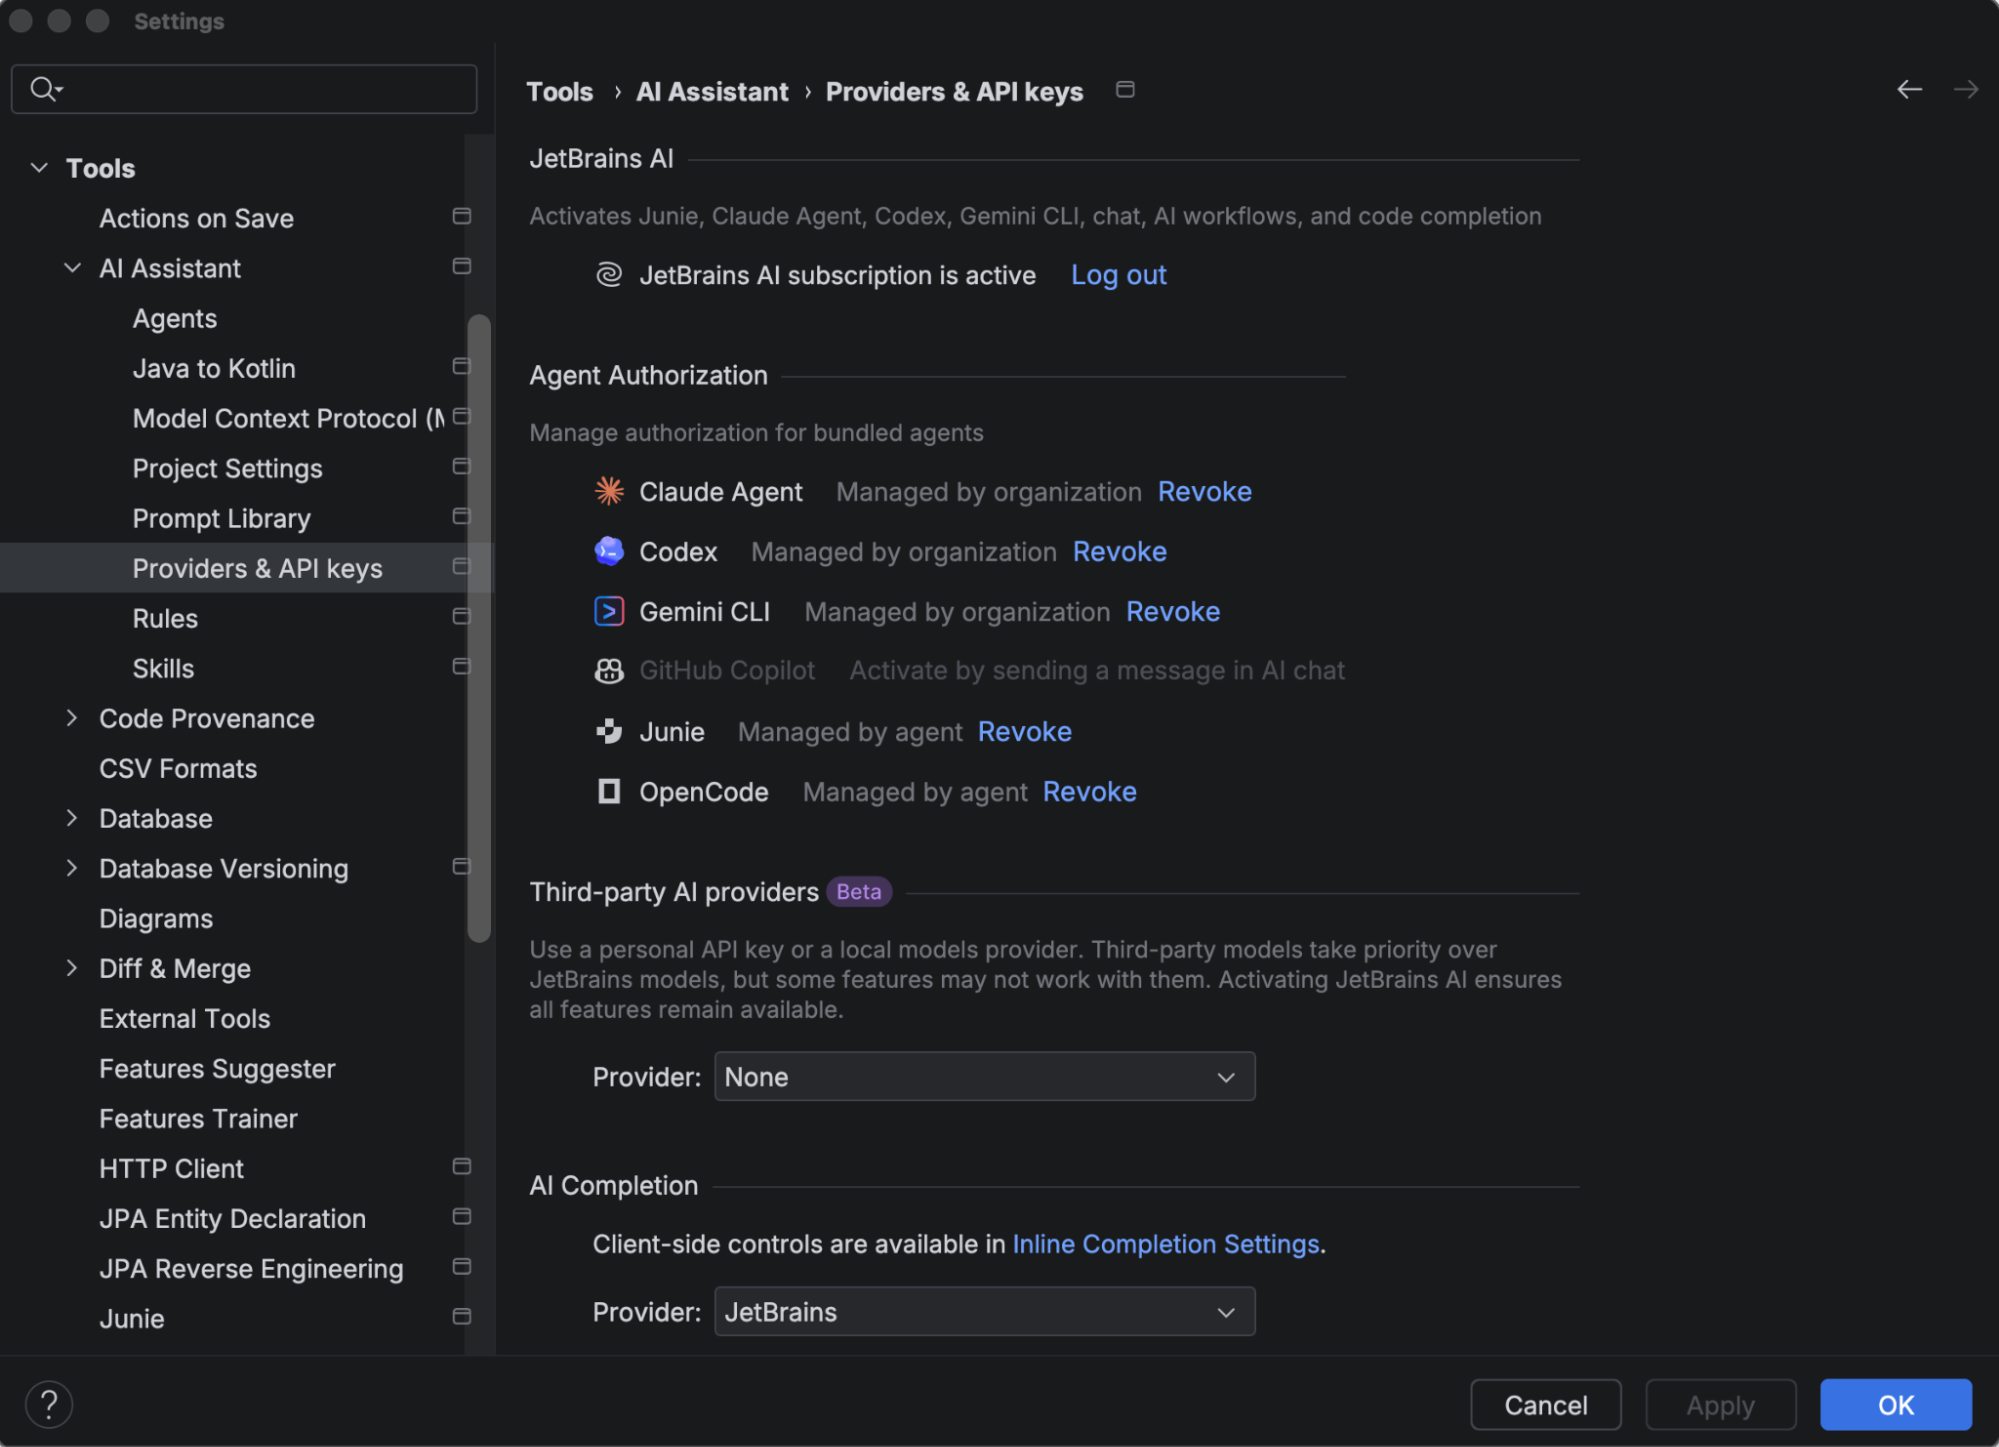Open CSV Formats settings
The height and width of the screenshot is (1447, 1999).
[x=178, y=768]
